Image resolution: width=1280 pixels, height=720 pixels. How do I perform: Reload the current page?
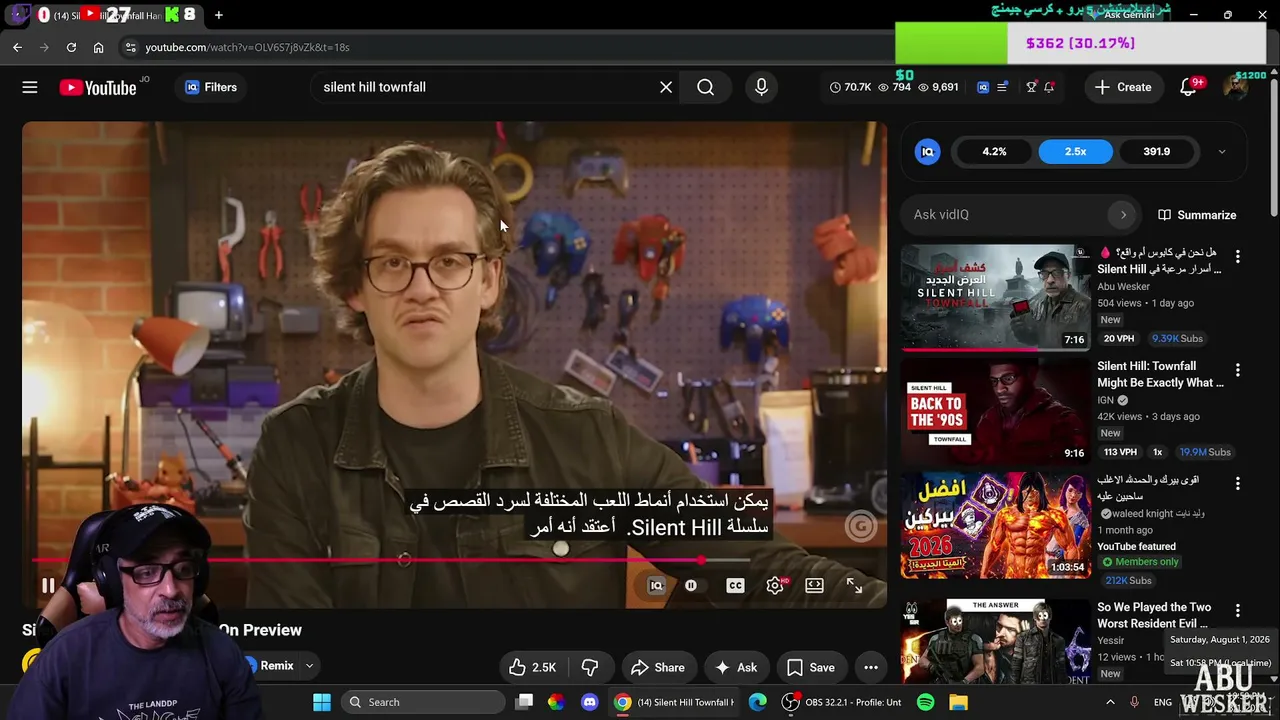click(x=71, y=47)
